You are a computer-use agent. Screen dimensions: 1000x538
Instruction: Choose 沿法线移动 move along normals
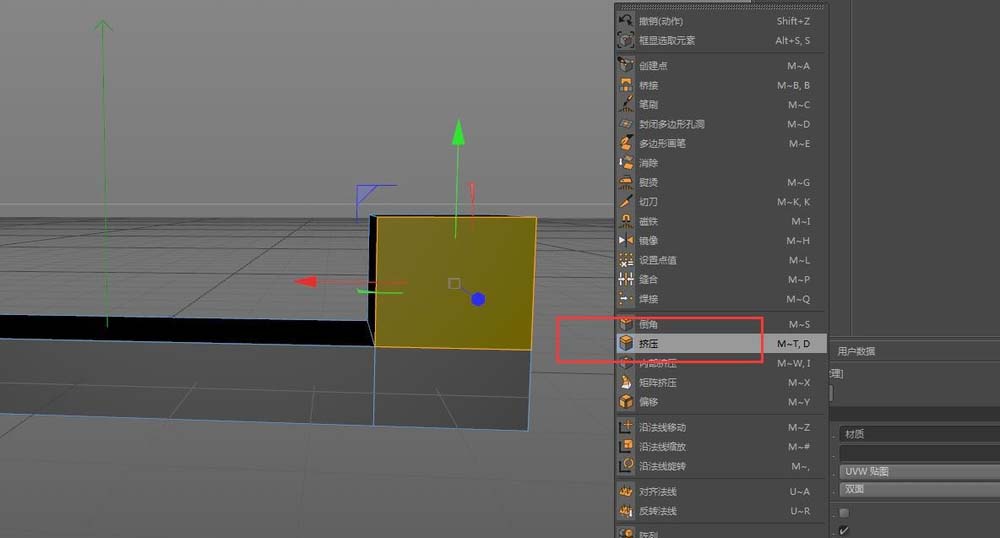coord(721,427)
